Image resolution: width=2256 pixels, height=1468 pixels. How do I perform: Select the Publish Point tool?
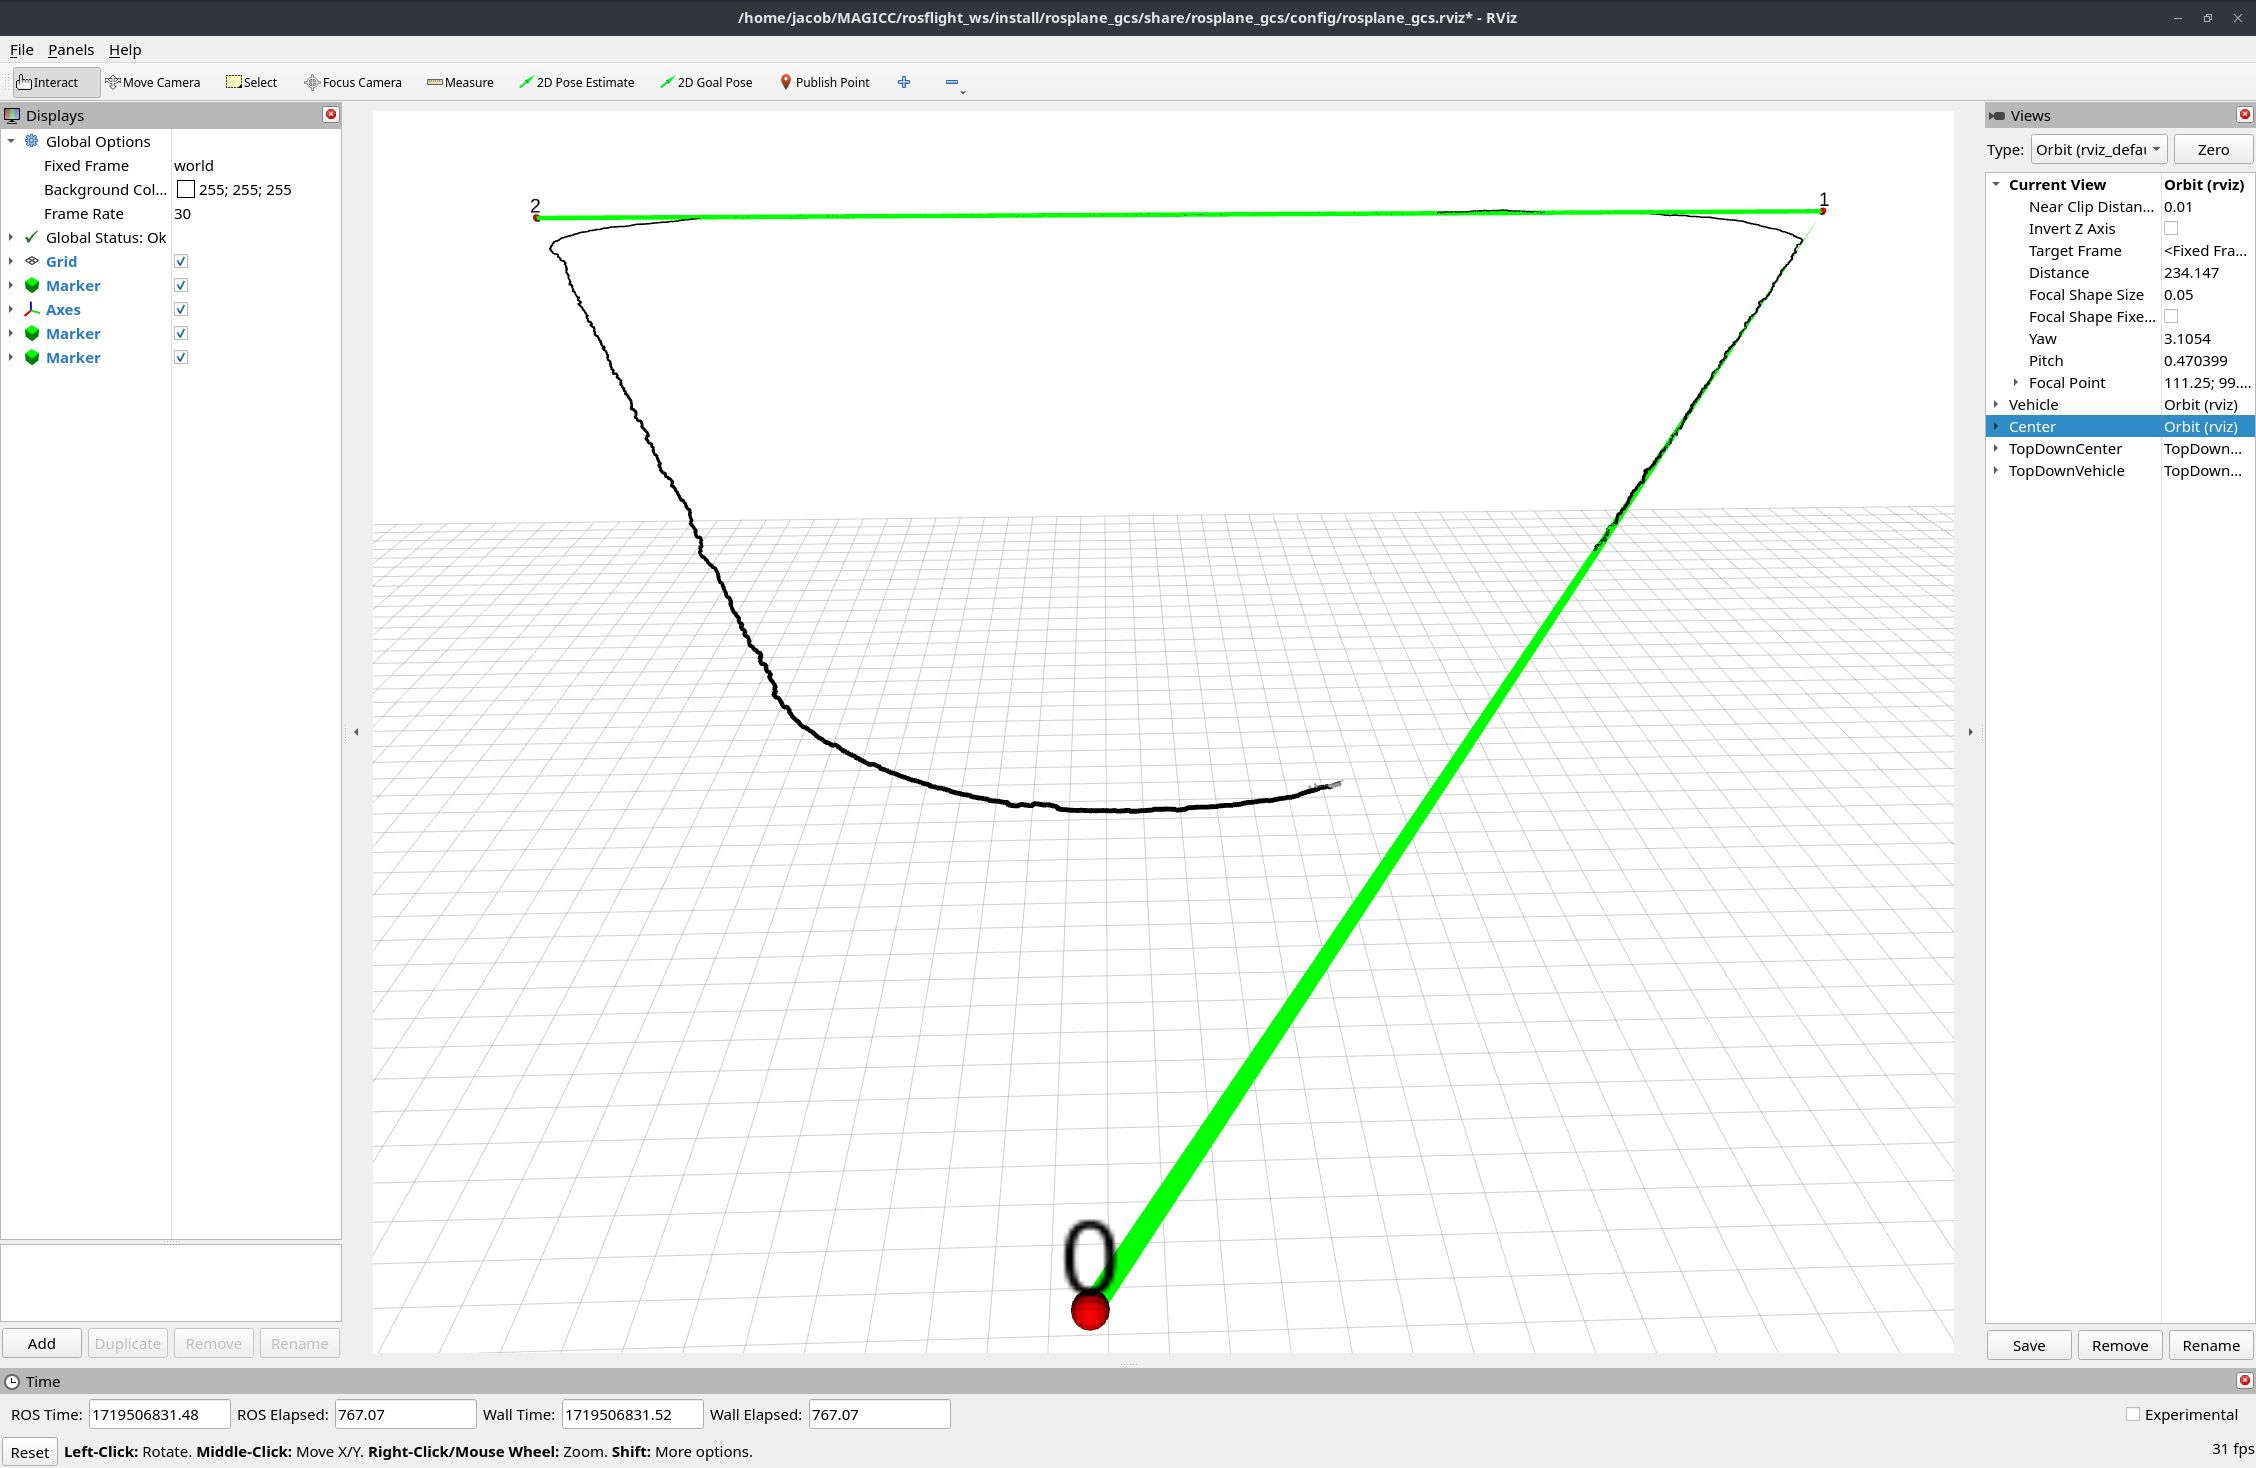pyautogui.click(x=824, y=82)
